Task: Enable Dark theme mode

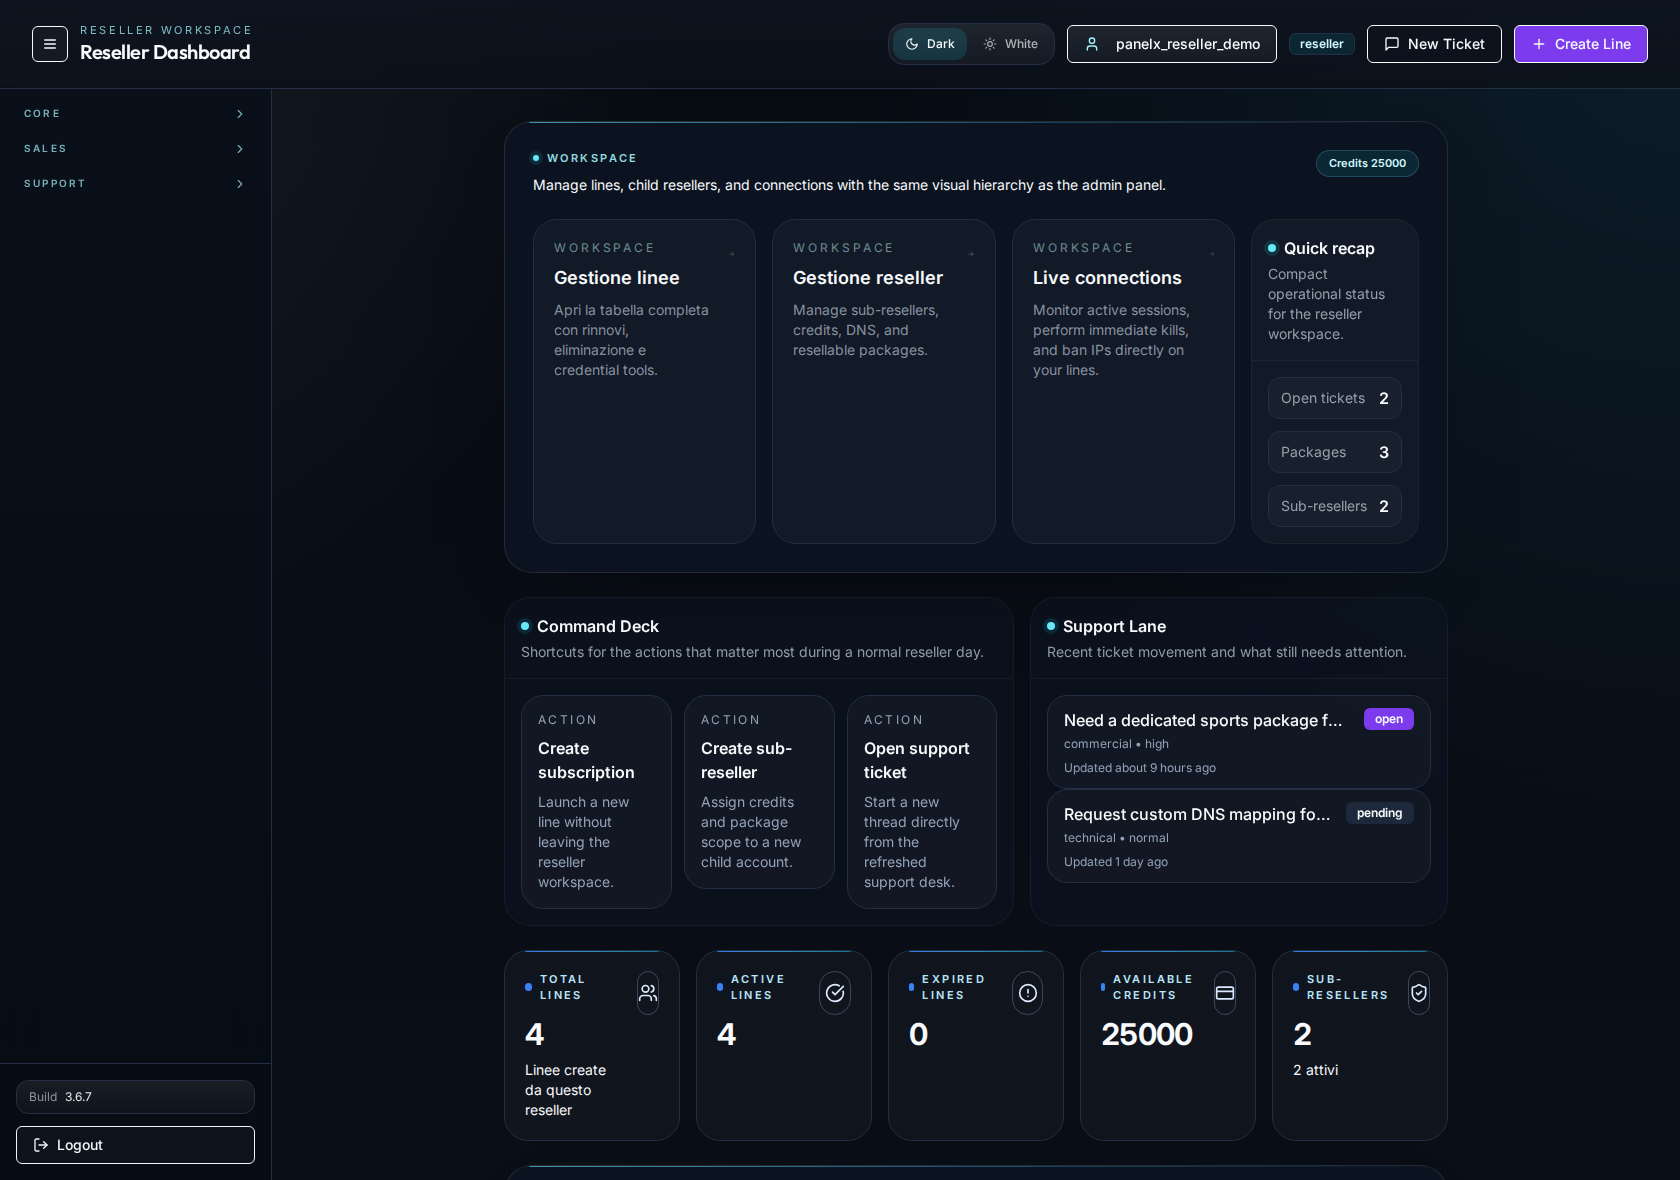Action: (929, 44)
